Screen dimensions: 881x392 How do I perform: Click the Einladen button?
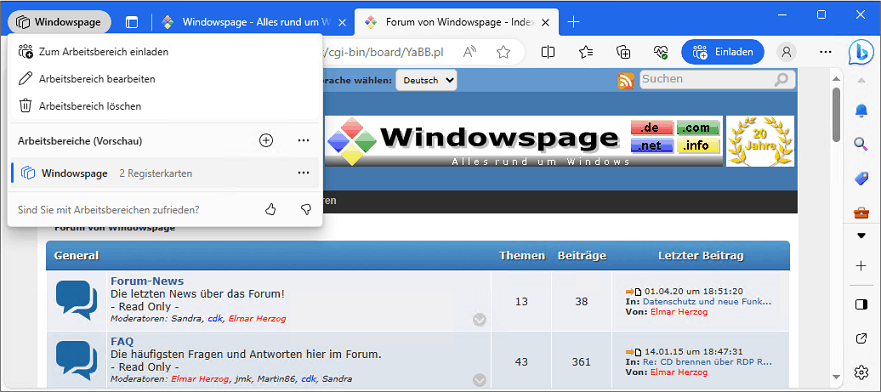pos(723,52)
